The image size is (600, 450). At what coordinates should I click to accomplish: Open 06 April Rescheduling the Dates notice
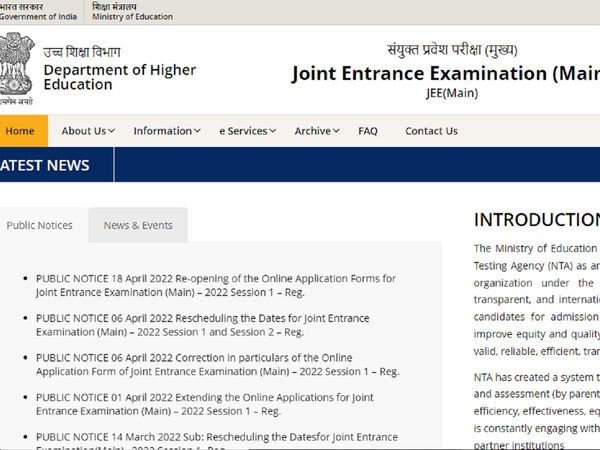click(203, 325)
